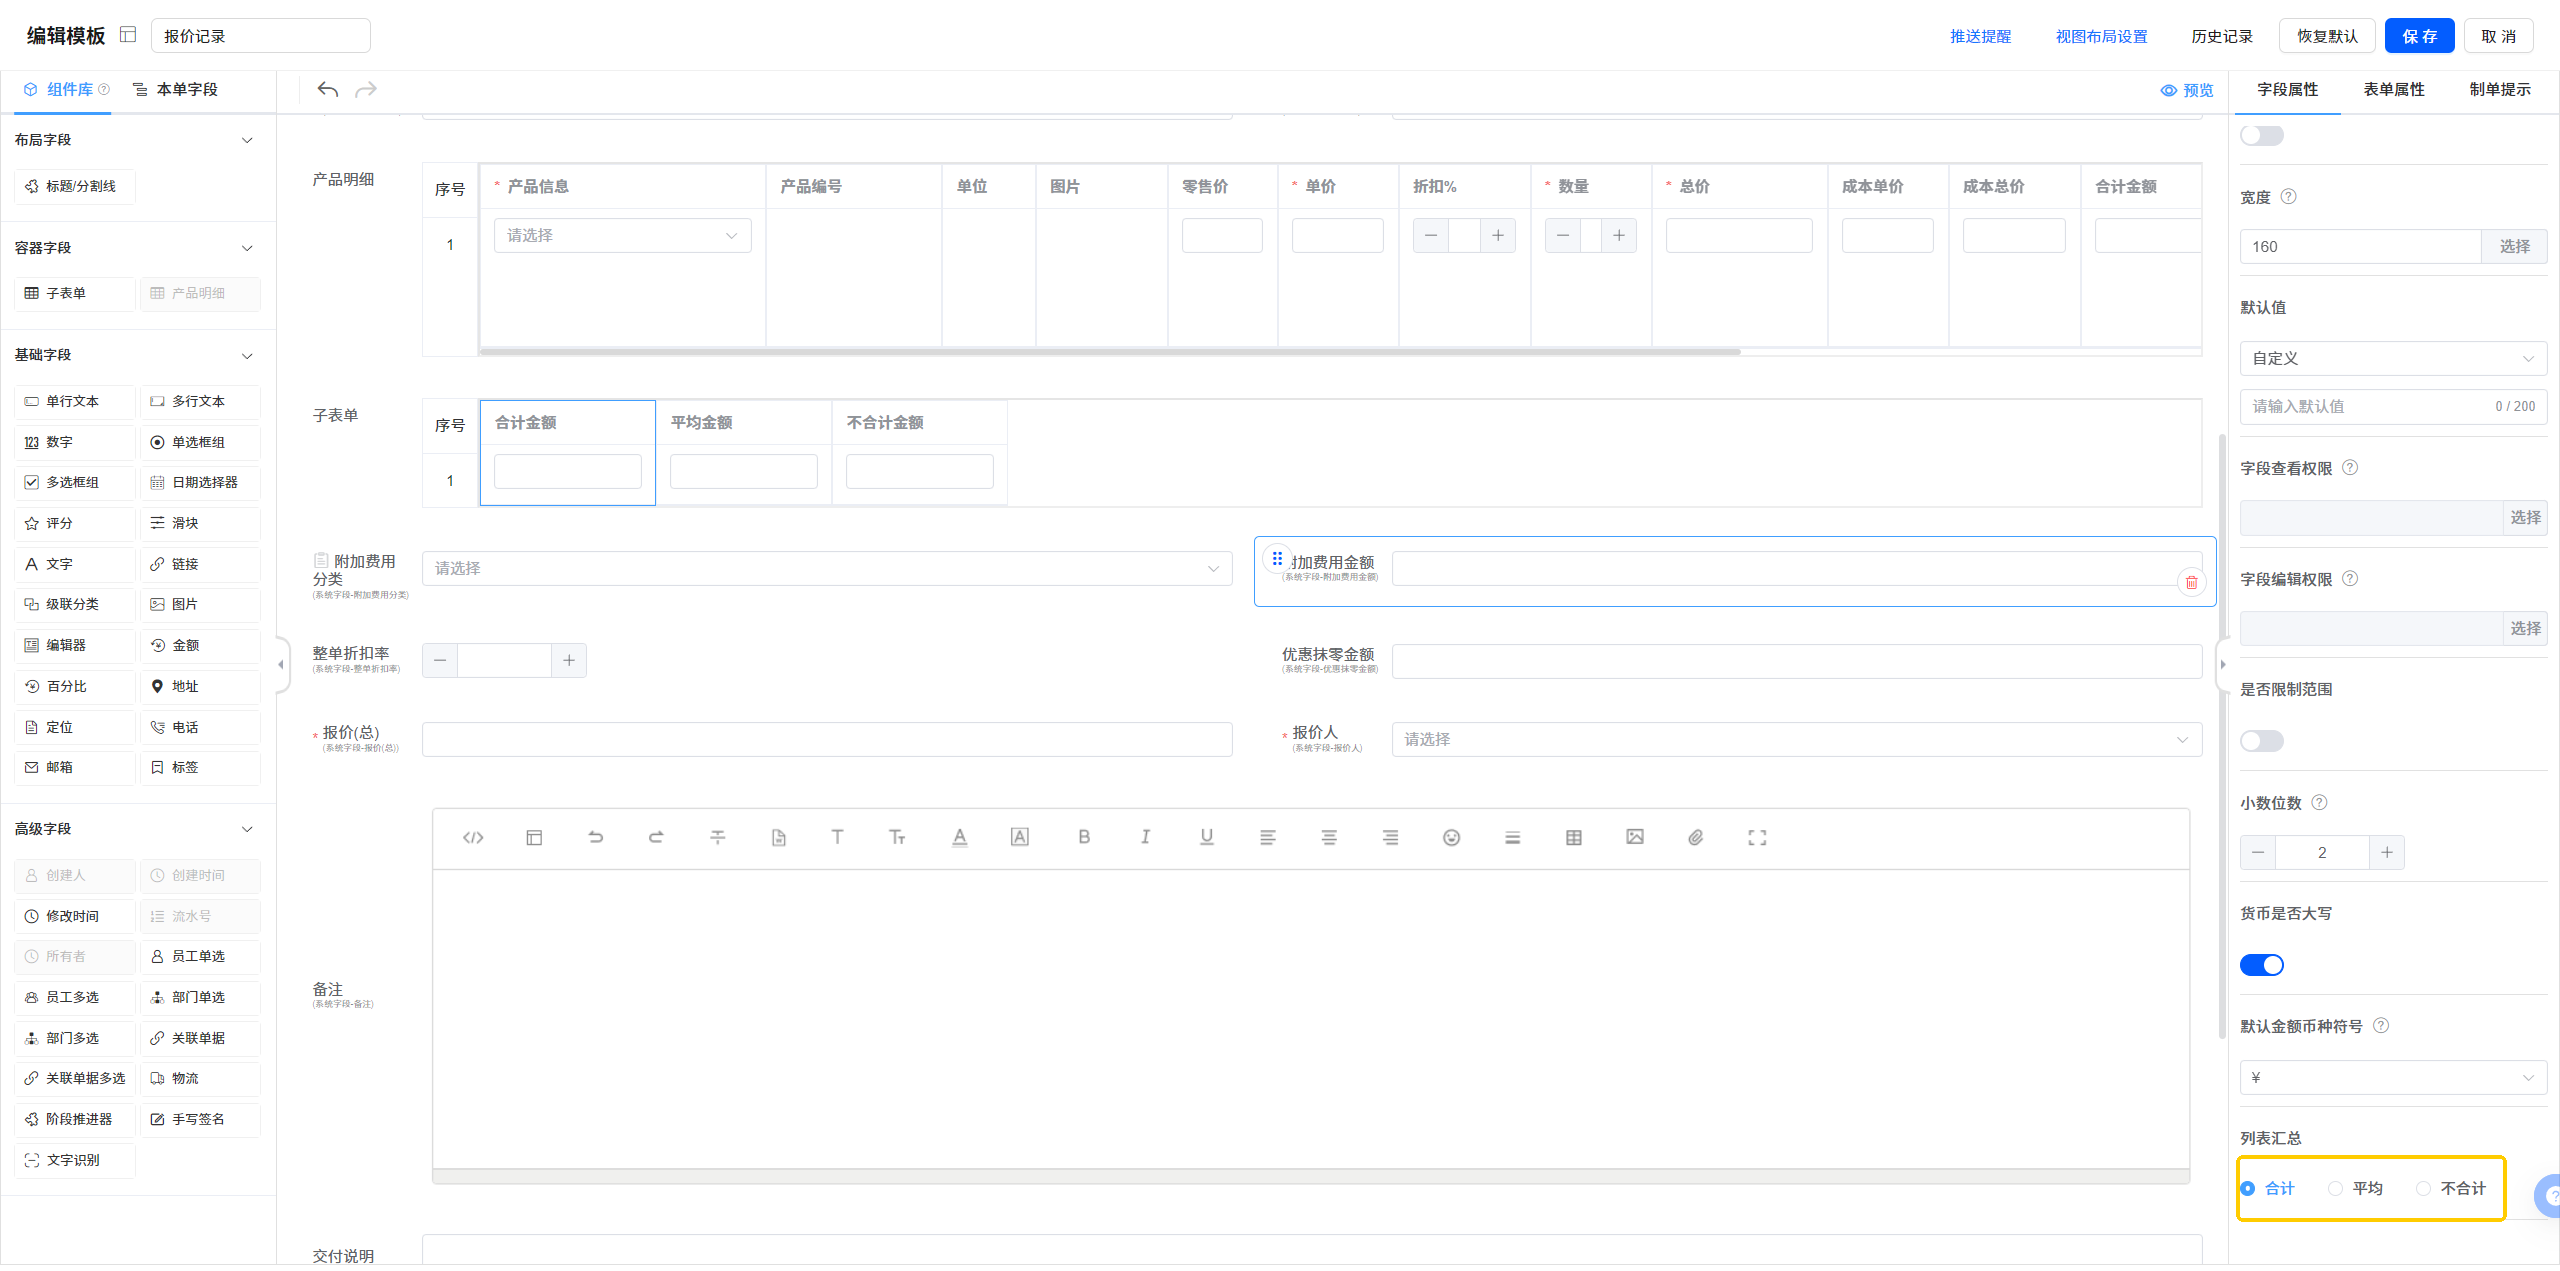The width and height of the screenshot is (2560, 1271).
Task: Open the 报价人 select dropdown
Action: (x=1796, y=740)
